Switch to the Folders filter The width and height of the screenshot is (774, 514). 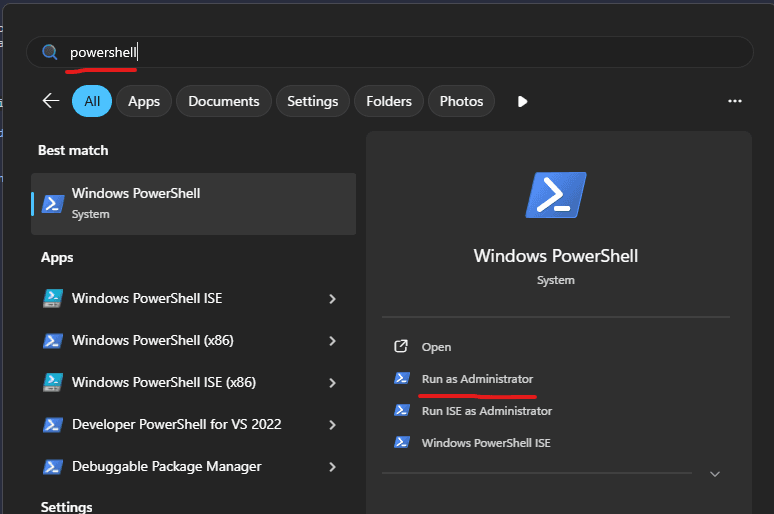[388, 101]
